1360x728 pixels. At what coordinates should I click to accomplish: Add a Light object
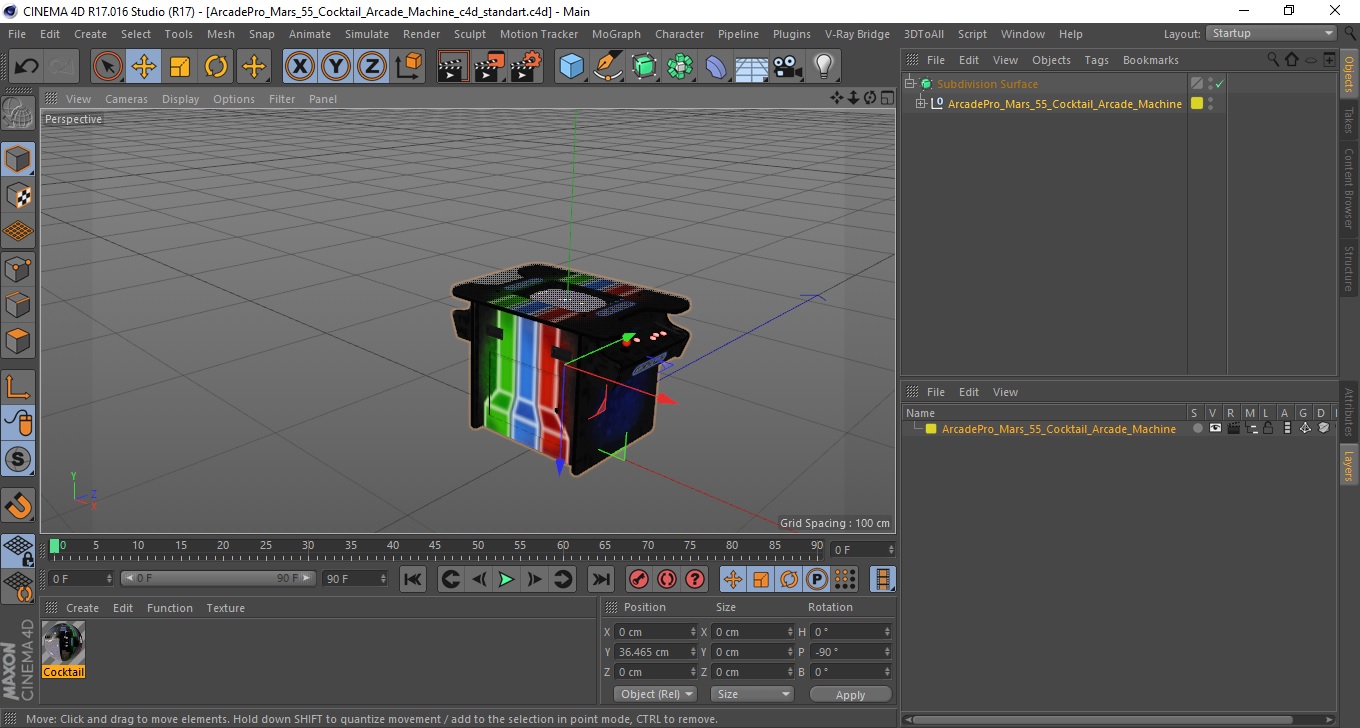823,67
